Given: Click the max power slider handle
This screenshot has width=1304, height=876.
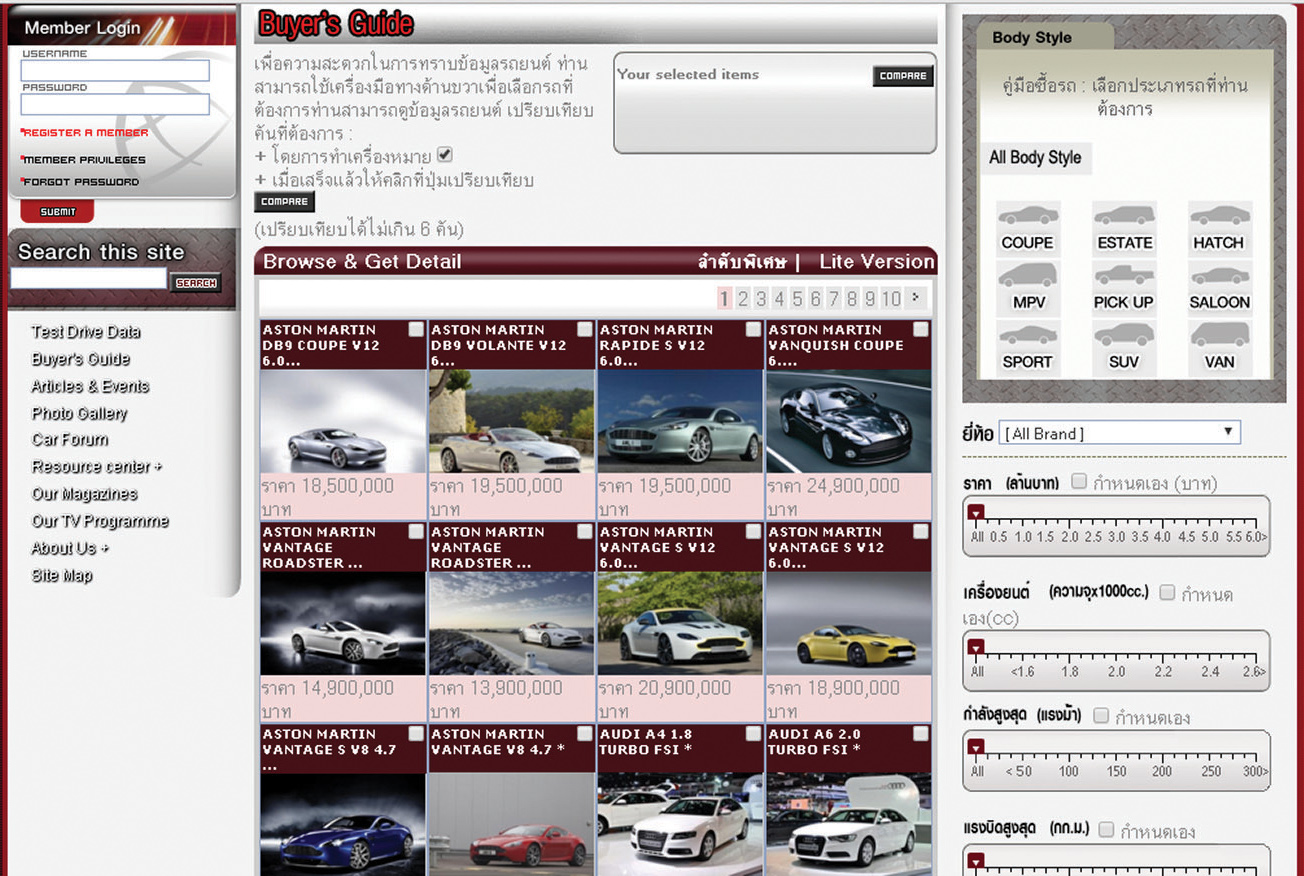Looking at the screenshot, I should coord(977,747).
